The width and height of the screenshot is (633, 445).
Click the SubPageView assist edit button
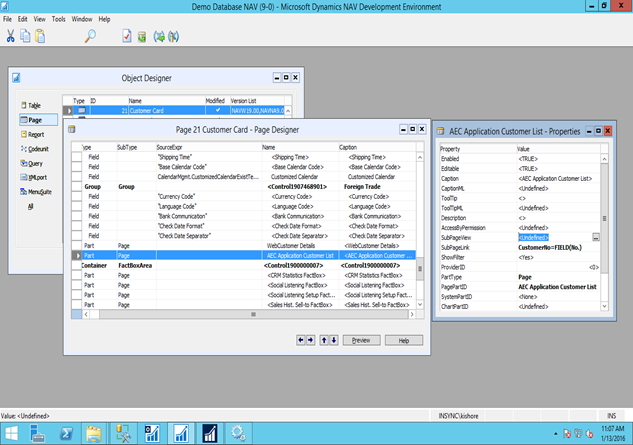(596, 237)
